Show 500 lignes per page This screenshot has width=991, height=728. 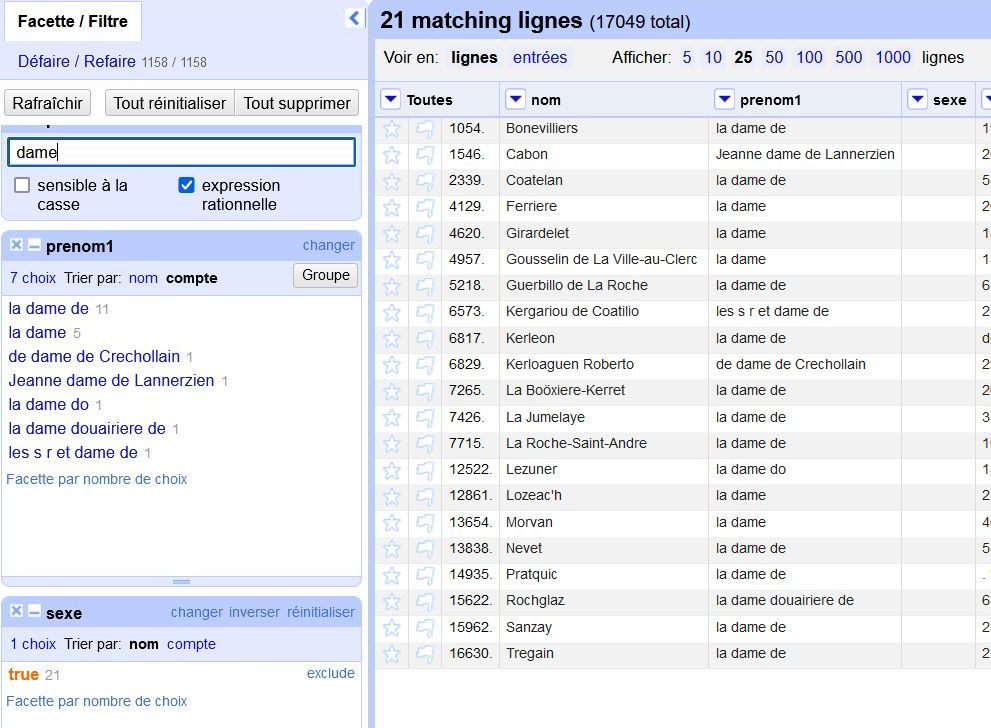[849, 58]
